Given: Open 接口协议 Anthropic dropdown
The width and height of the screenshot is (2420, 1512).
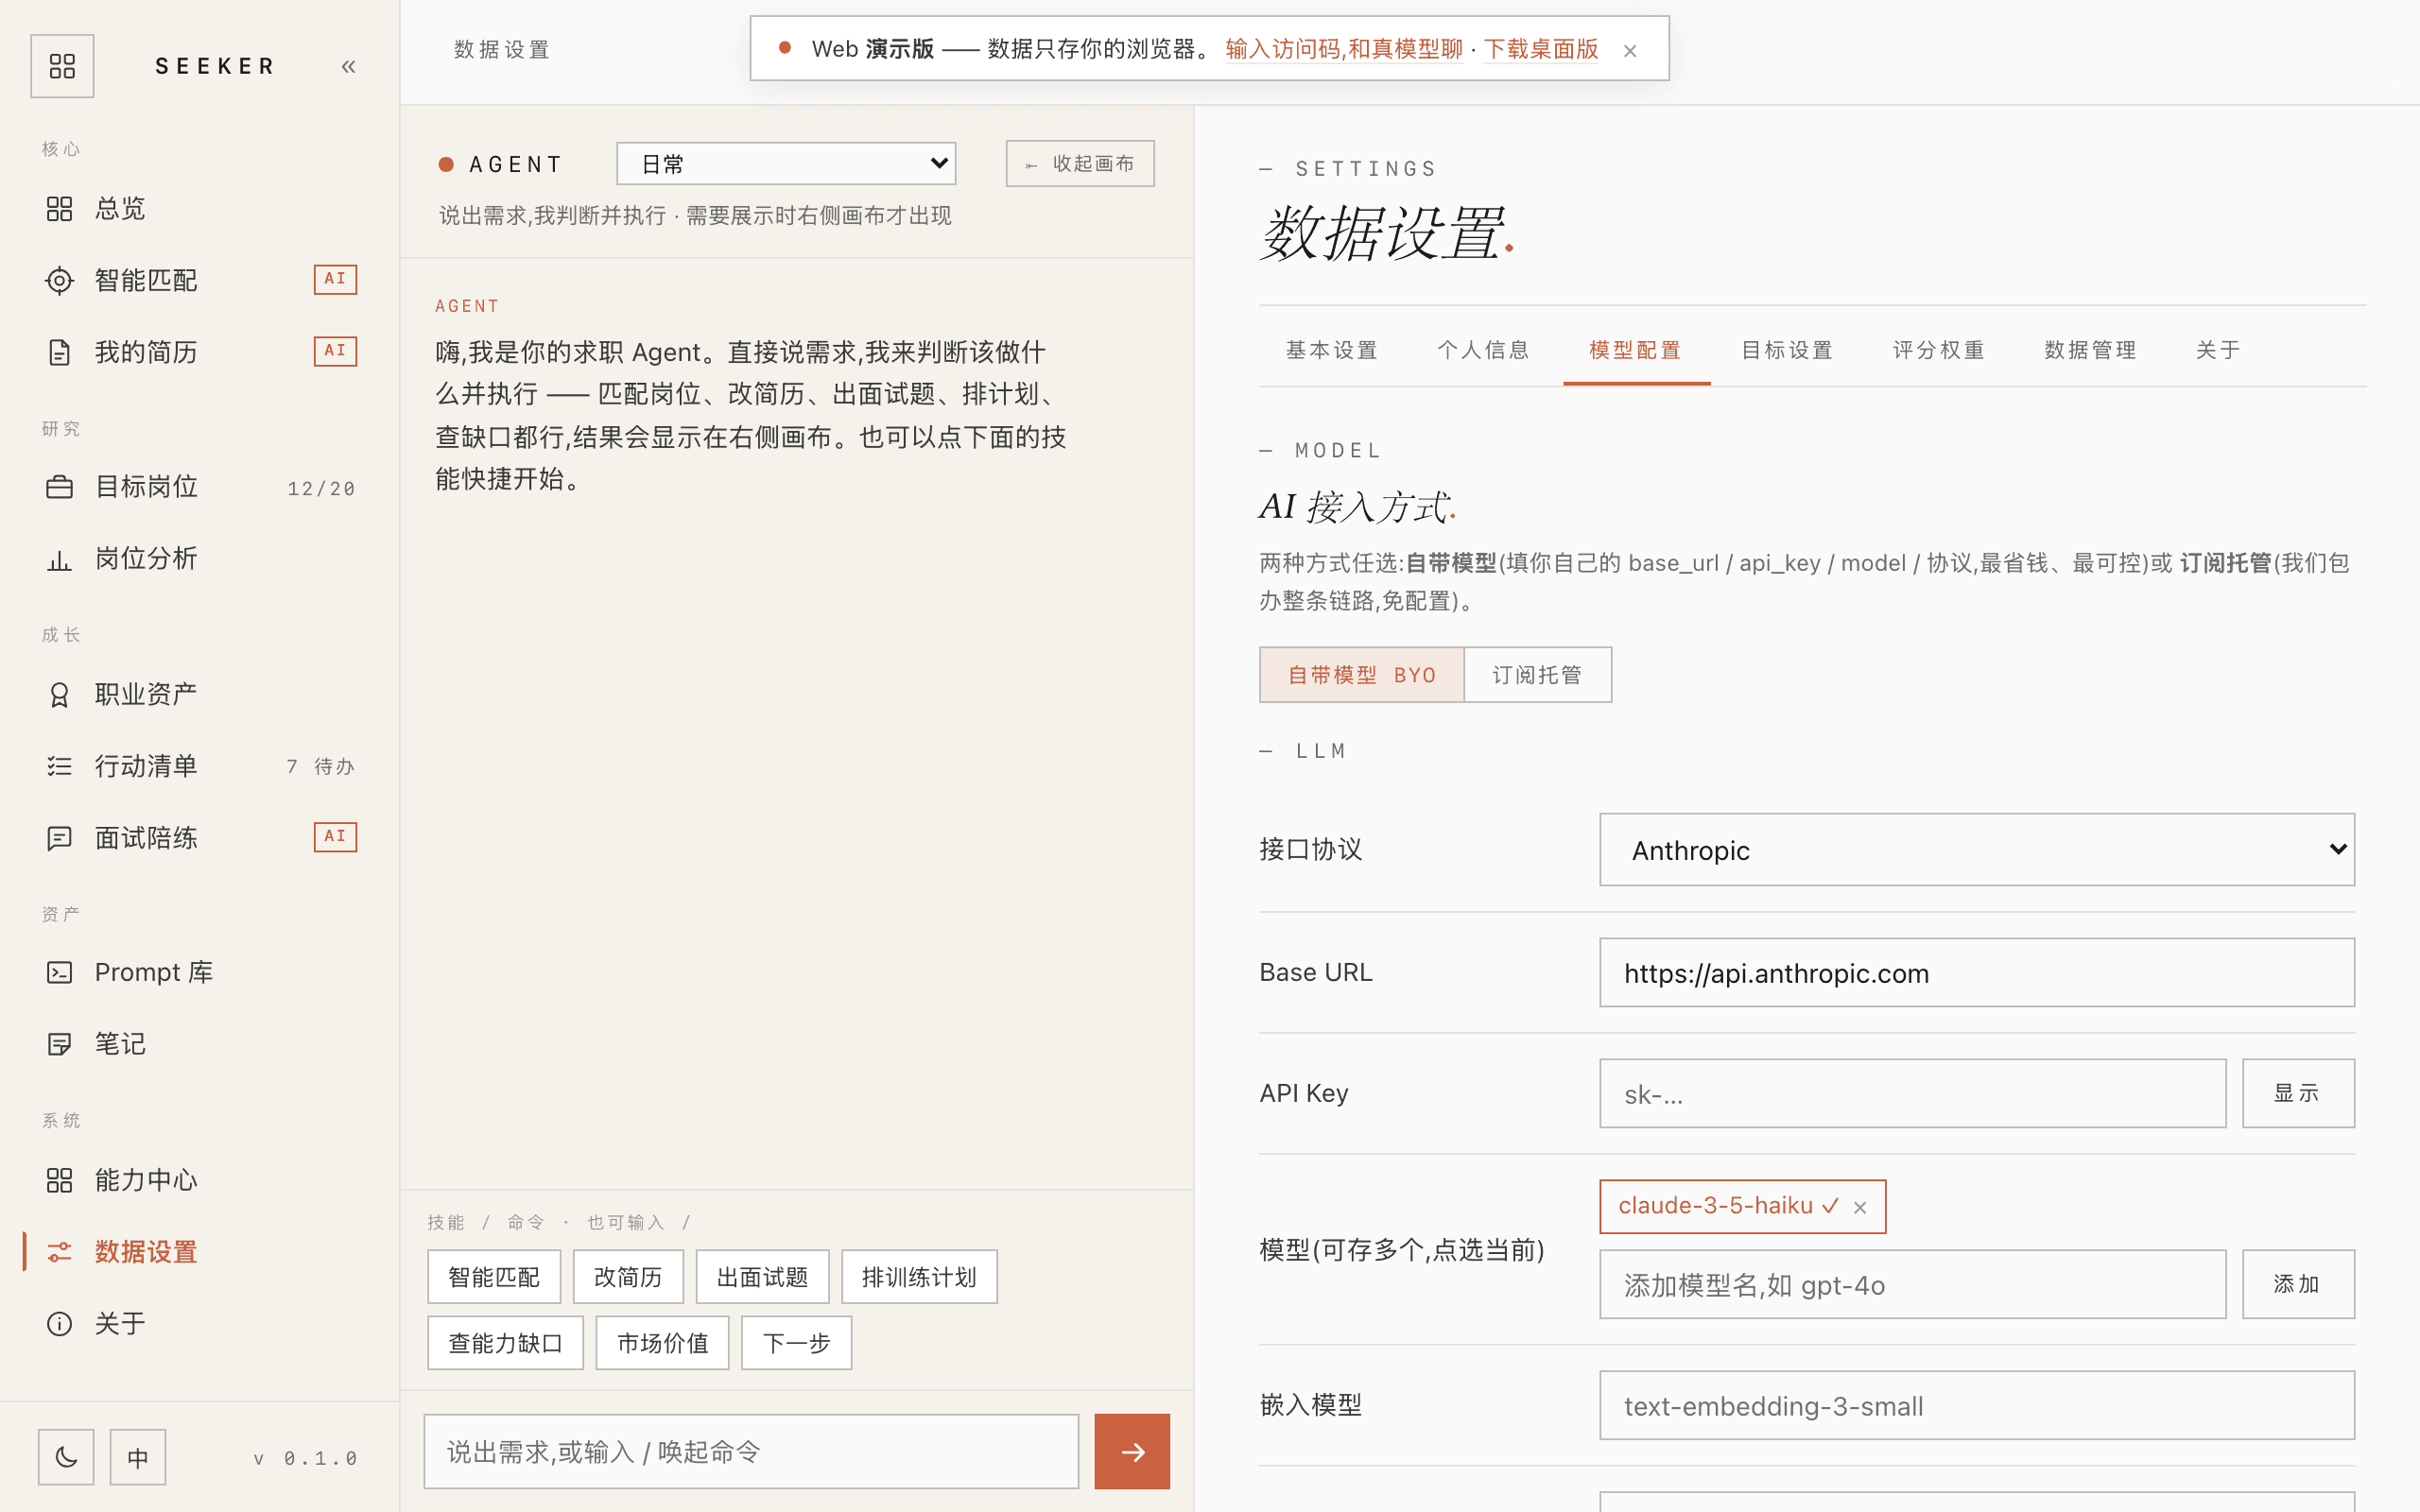Looking at the screenshot, I should tap(1977, 849).
